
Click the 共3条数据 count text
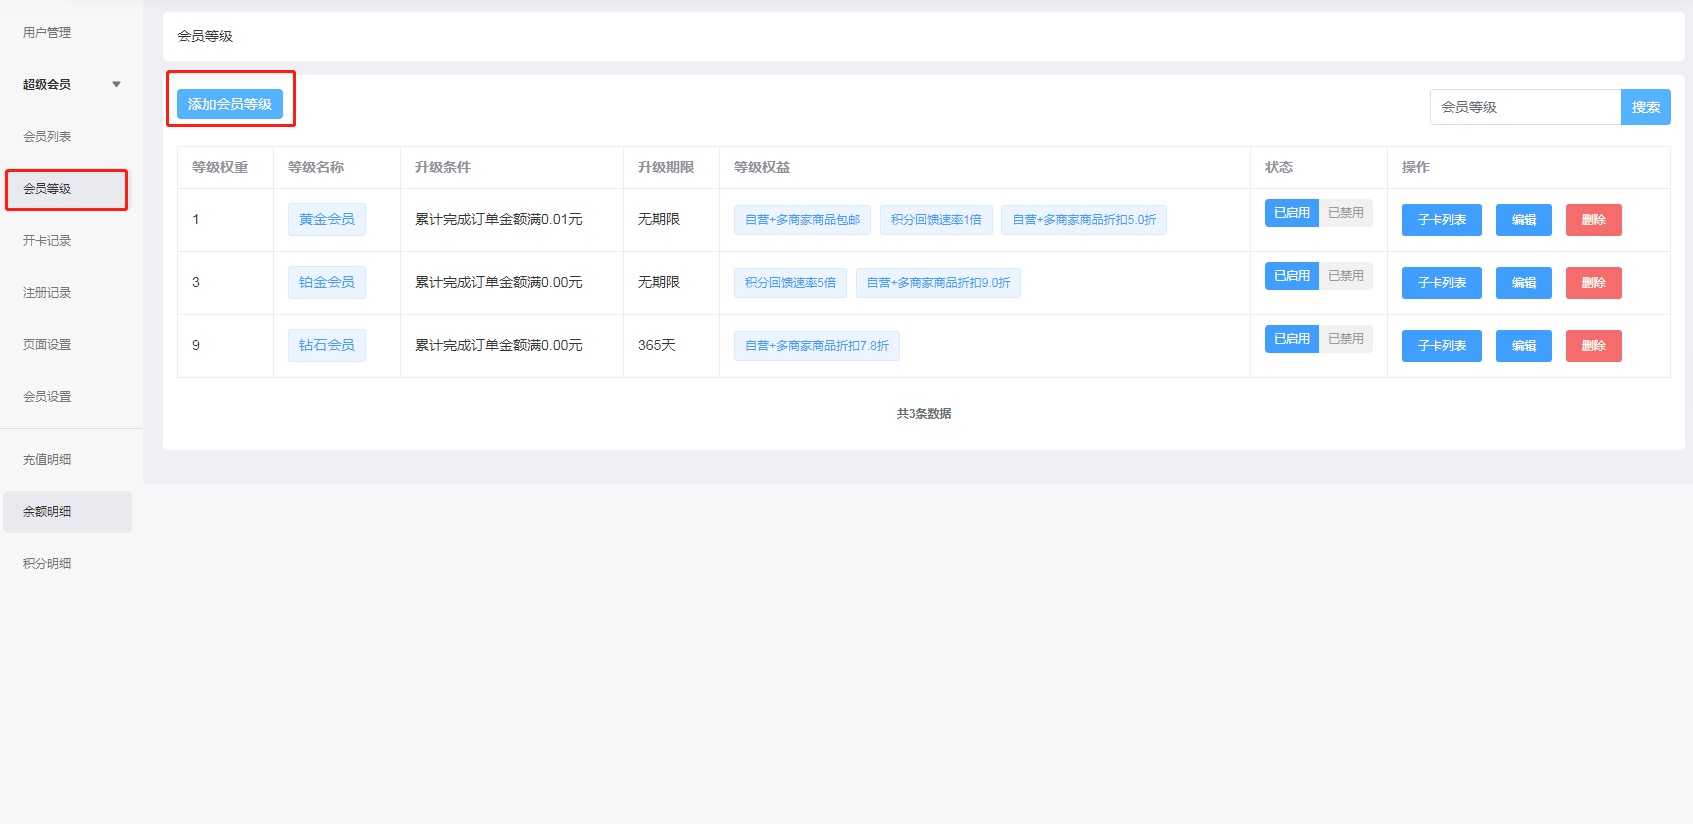[924, 413]
